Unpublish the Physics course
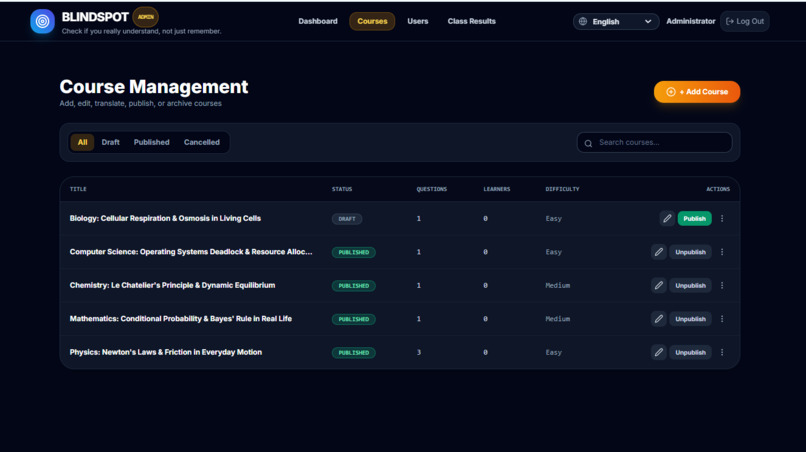The image size is (806, 452). point(690,352)
